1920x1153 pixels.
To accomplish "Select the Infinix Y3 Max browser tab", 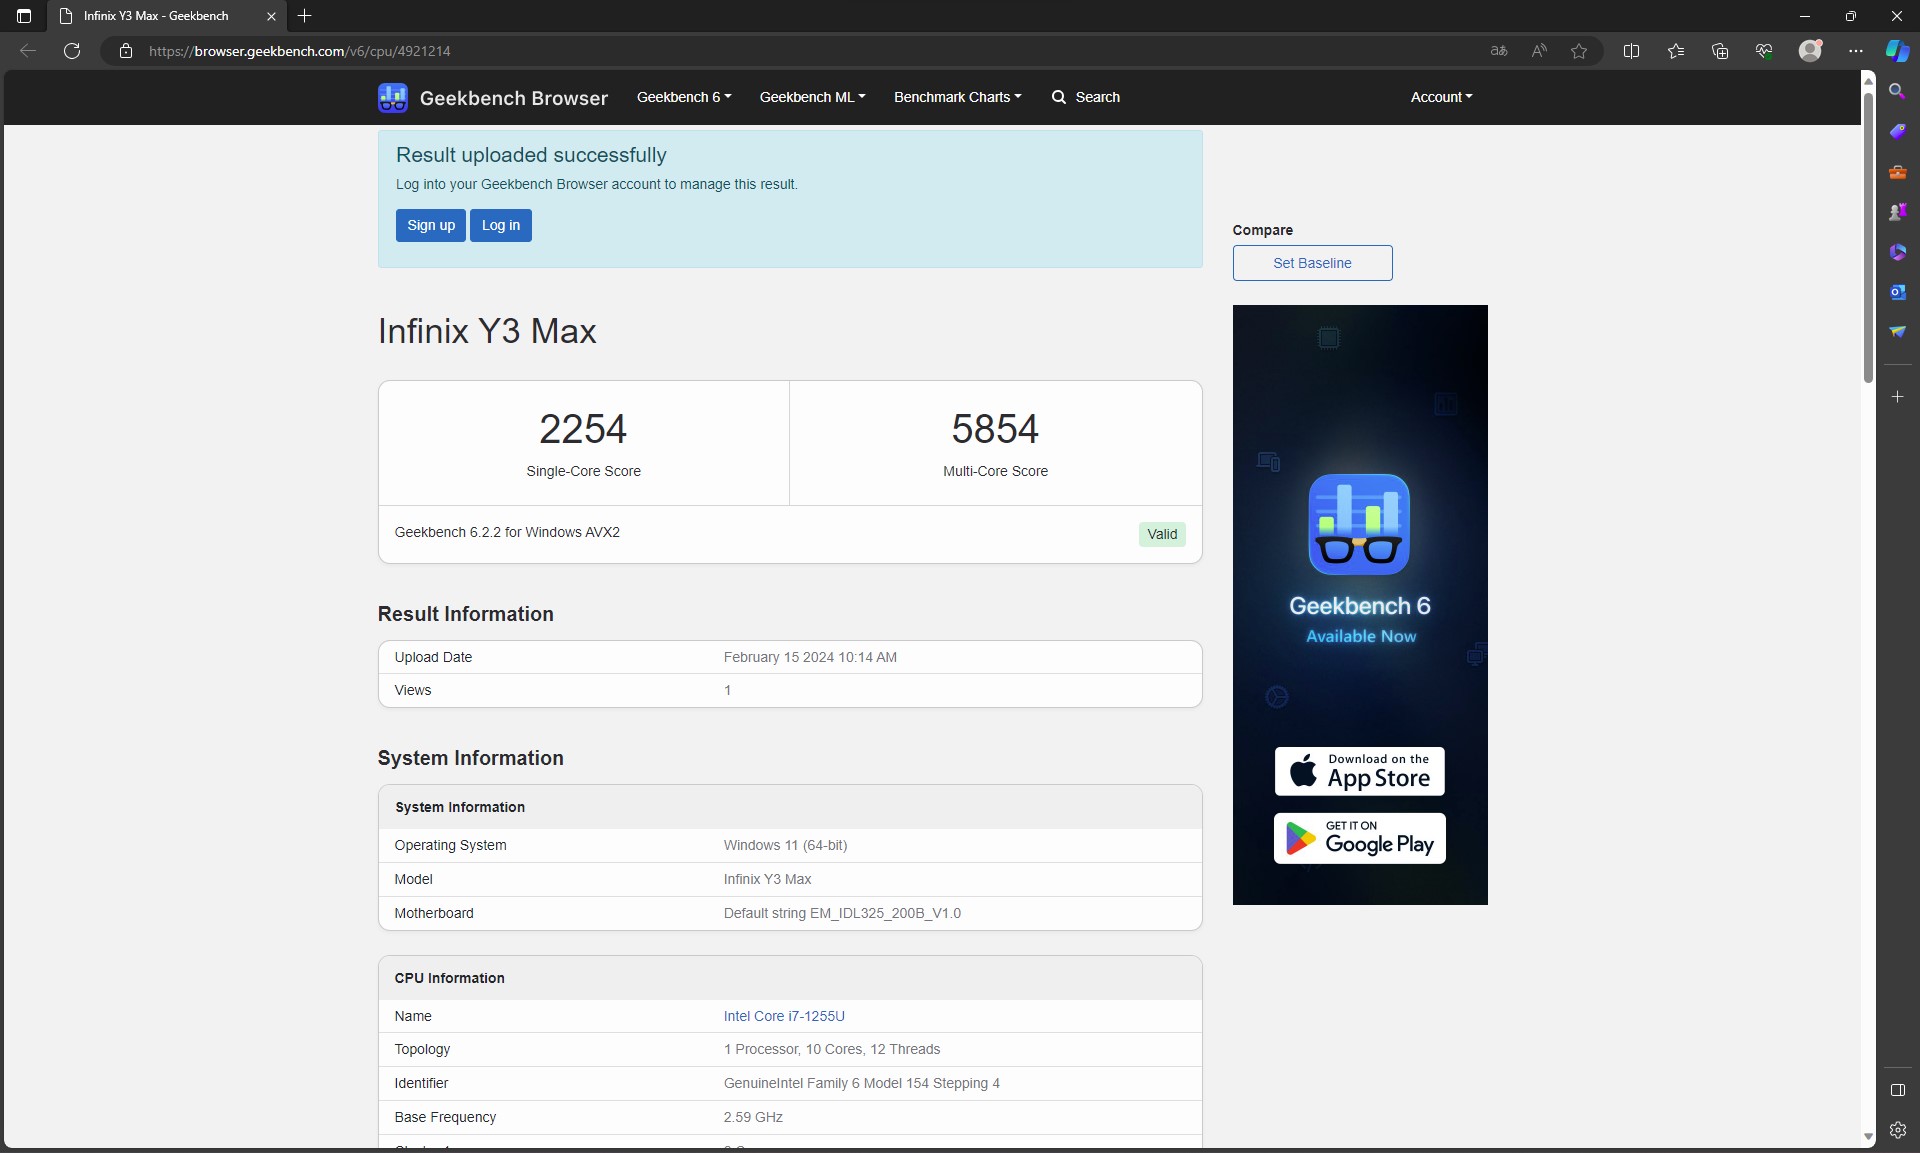I will 166,16.
